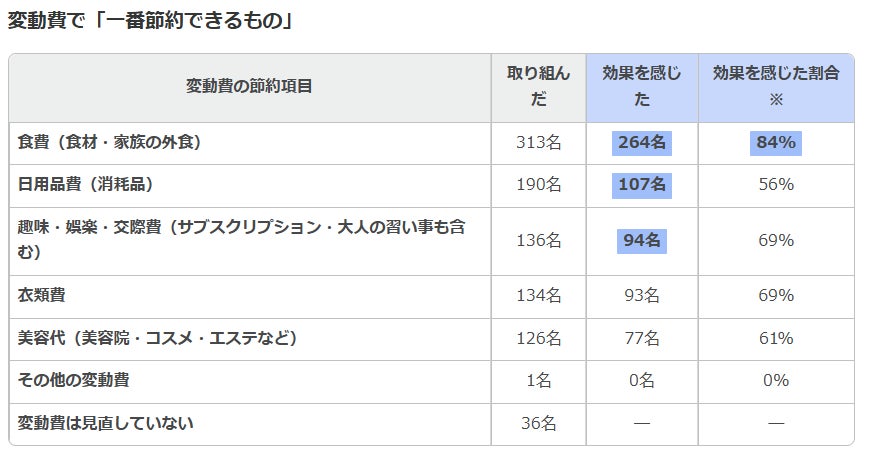The width and height of the screenshot is (871, 457).
Task: Select the 衣類費 row label
Action: 42,296
